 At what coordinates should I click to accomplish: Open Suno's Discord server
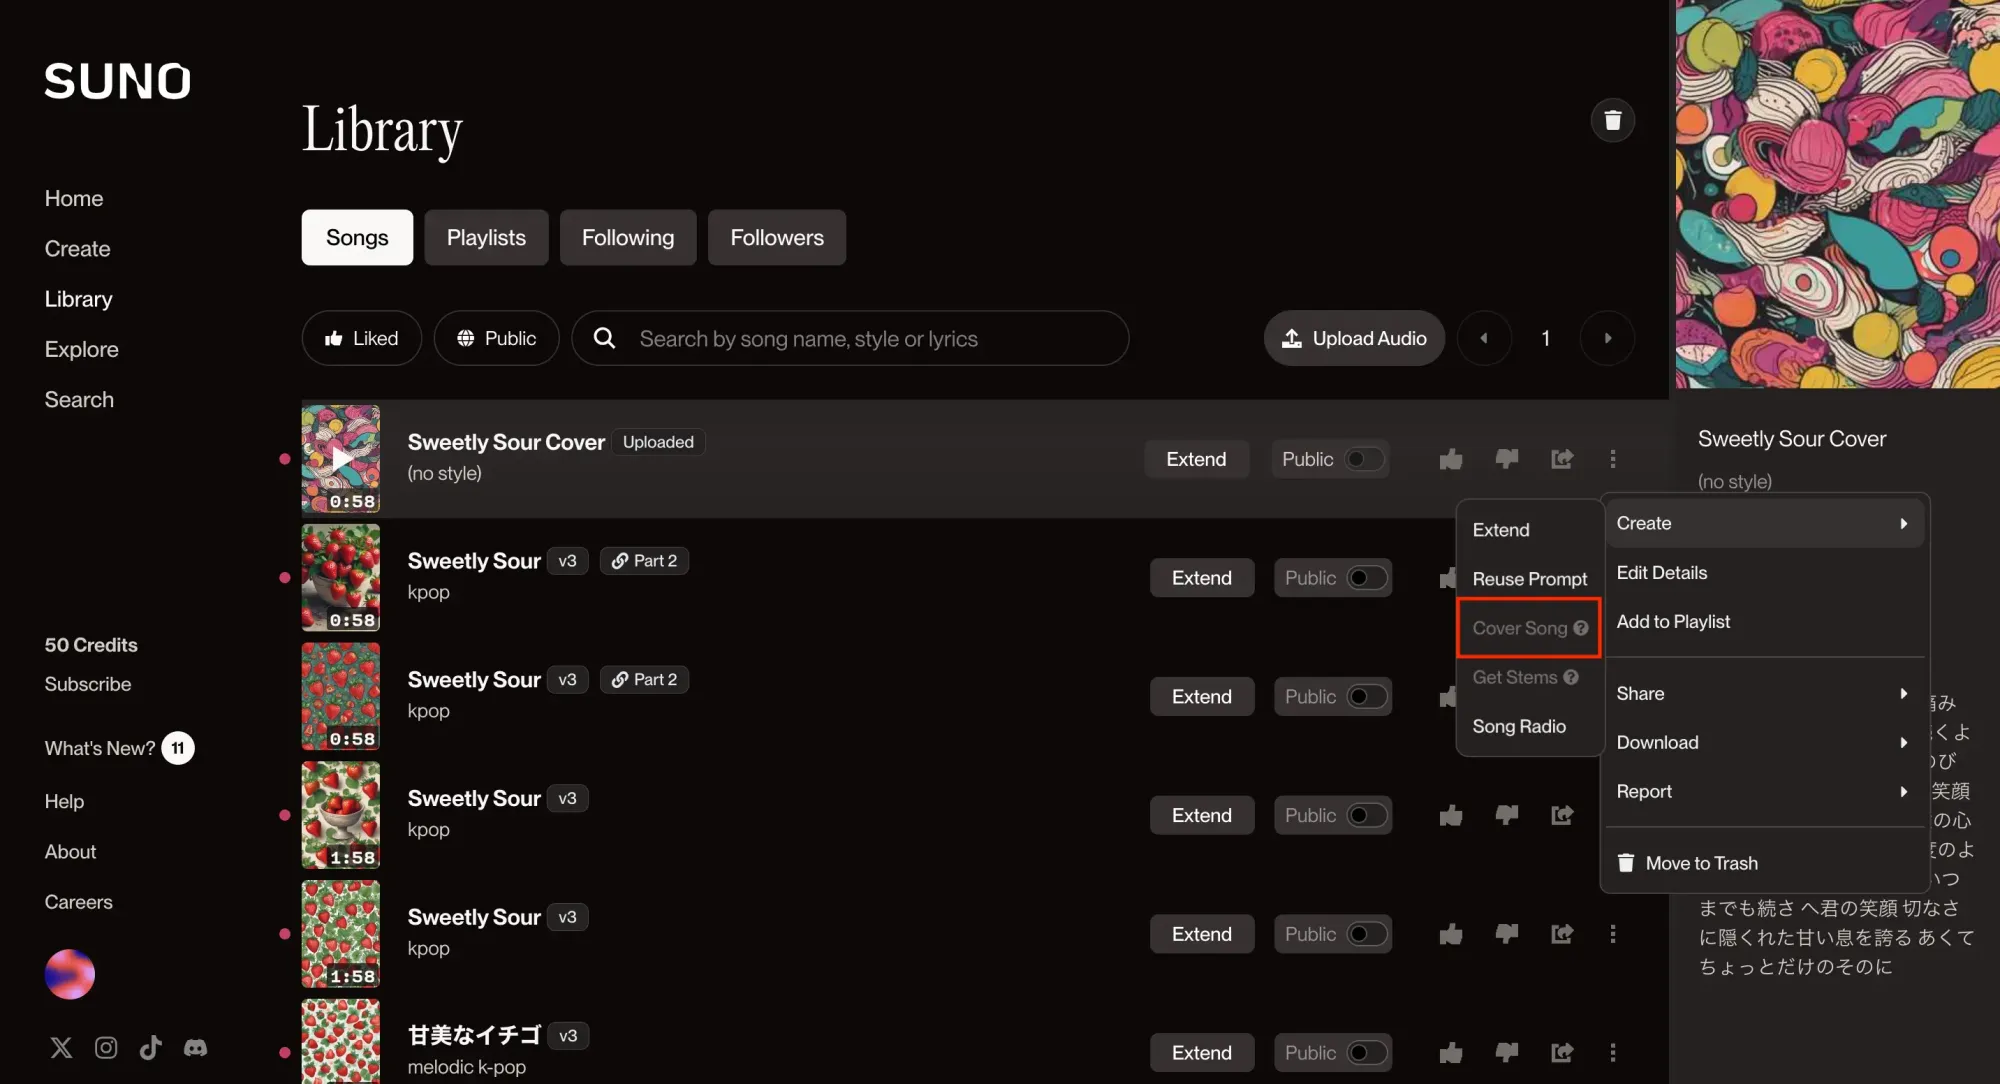tap(195, 1047)
